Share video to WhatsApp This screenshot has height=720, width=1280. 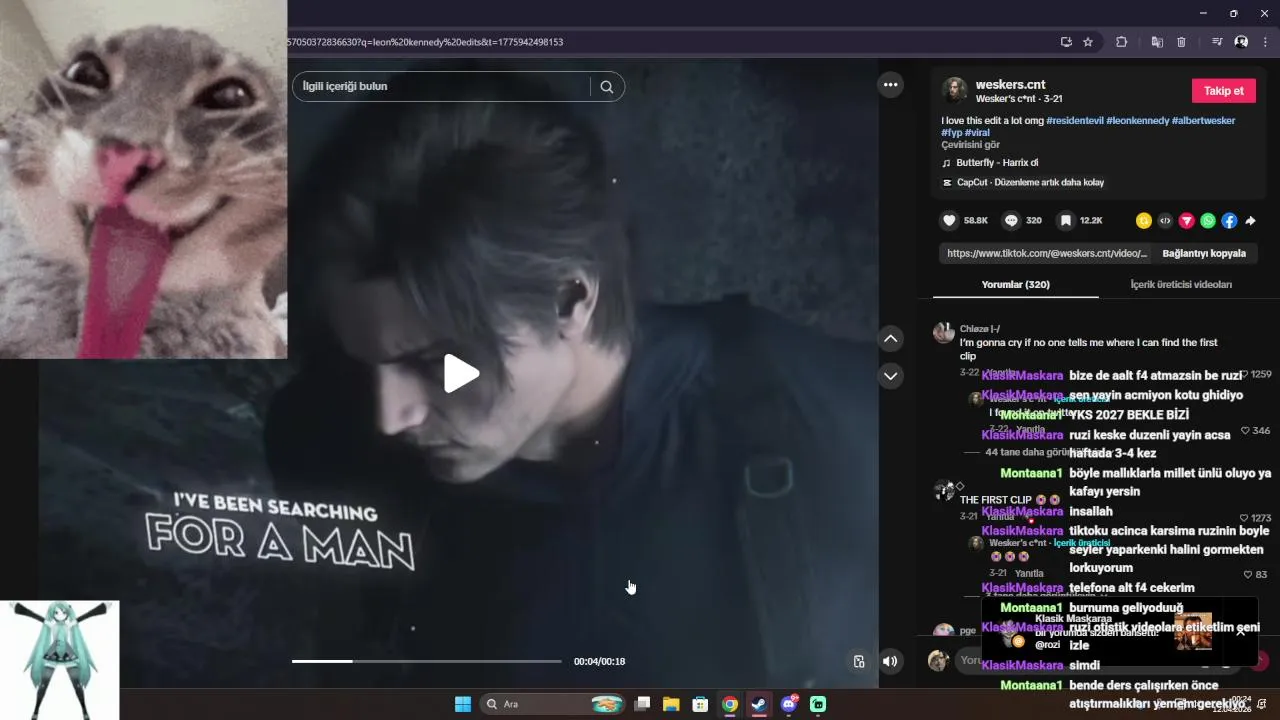[x=1208, y=221]
